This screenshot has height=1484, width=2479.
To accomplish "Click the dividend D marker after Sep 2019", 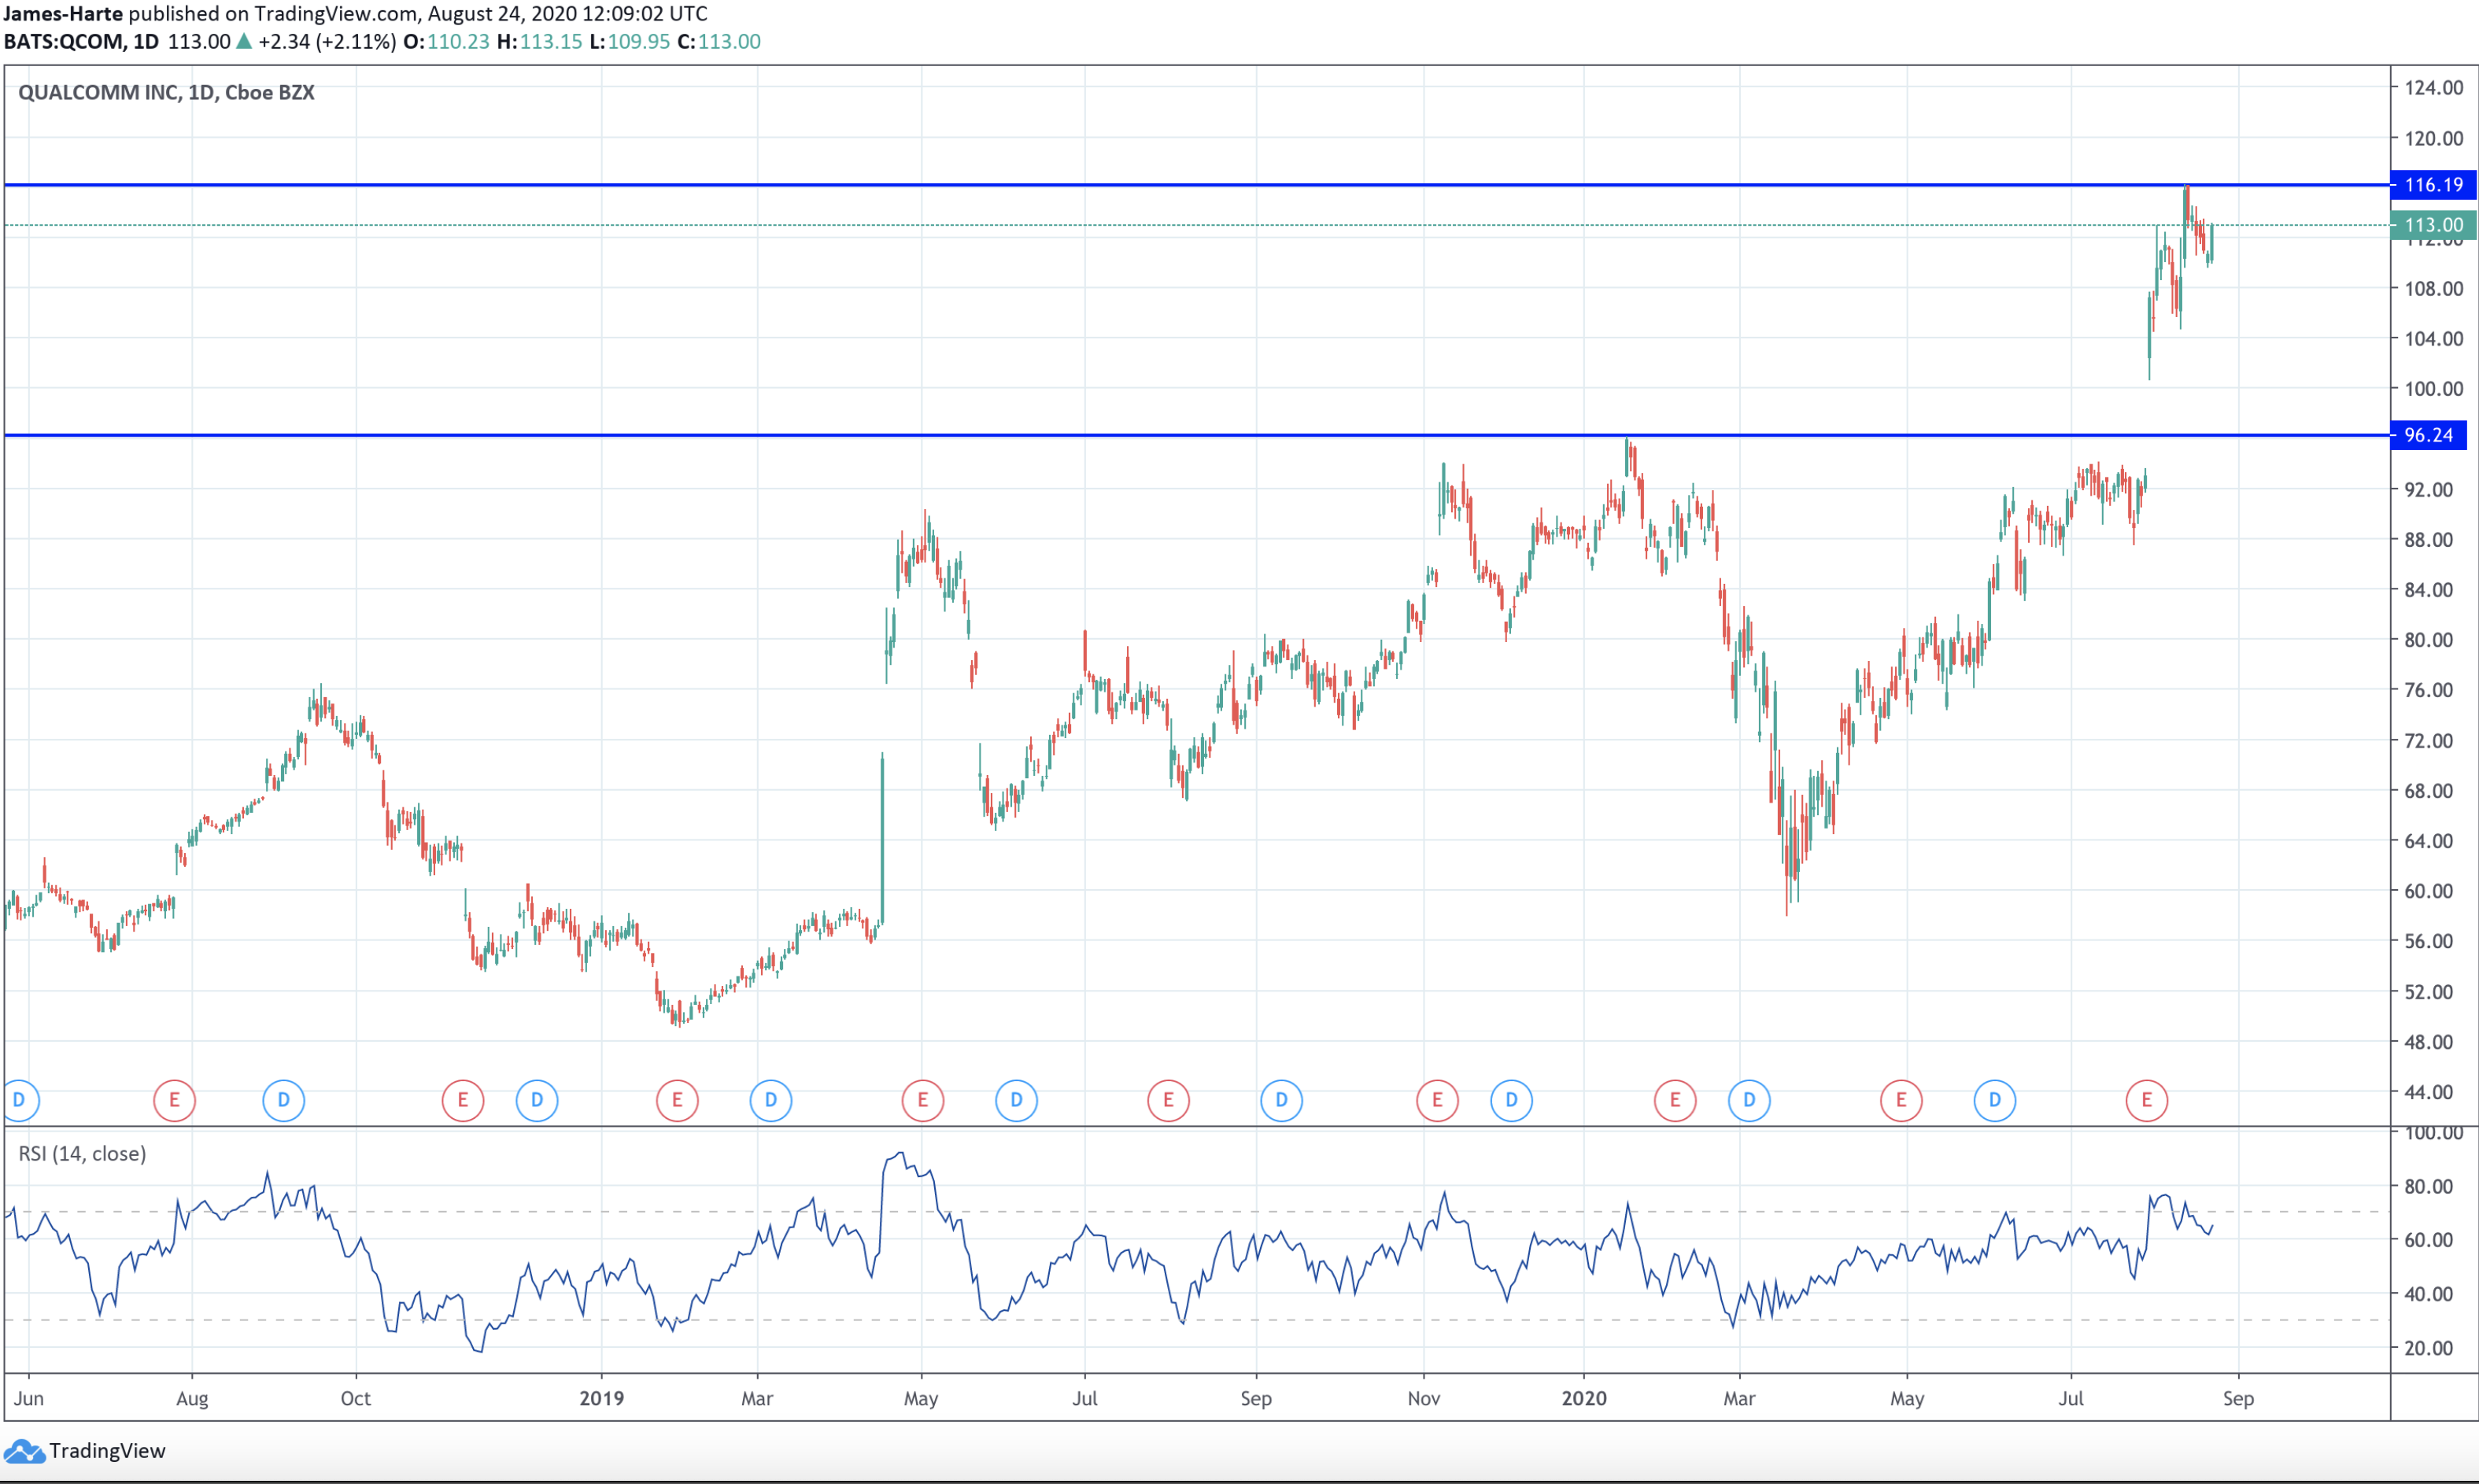I will (x=1281, y=1100).
